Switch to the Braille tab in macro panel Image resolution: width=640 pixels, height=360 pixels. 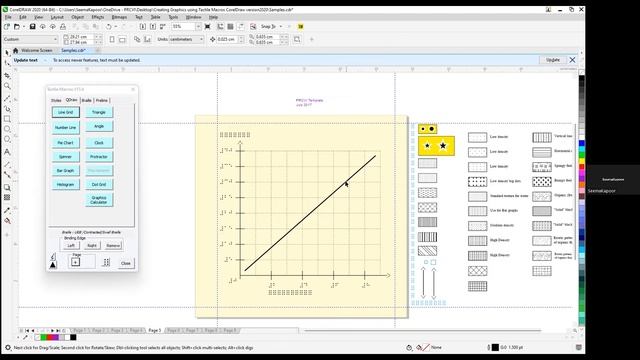click(87, 100)
